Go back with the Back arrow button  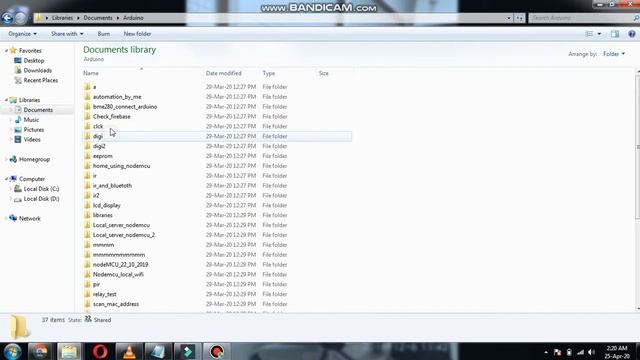(7, 18)
